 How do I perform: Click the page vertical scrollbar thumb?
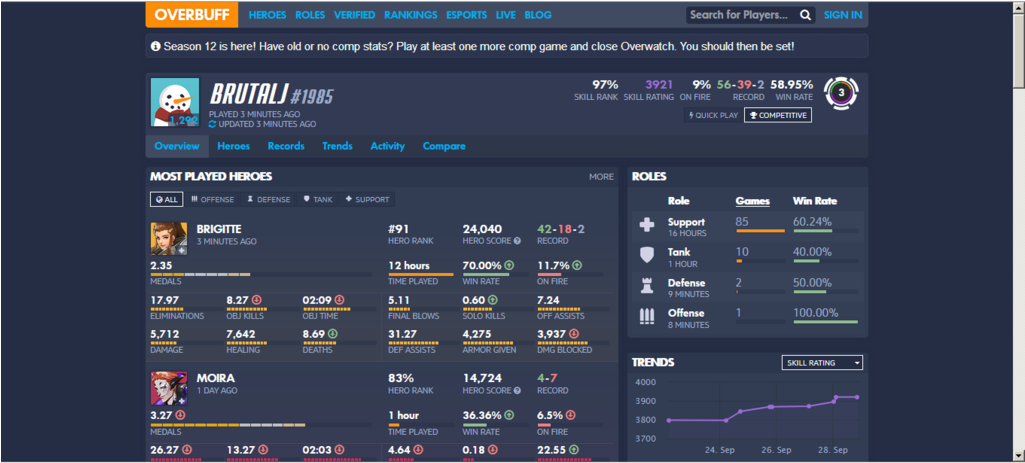[1018, 52]
